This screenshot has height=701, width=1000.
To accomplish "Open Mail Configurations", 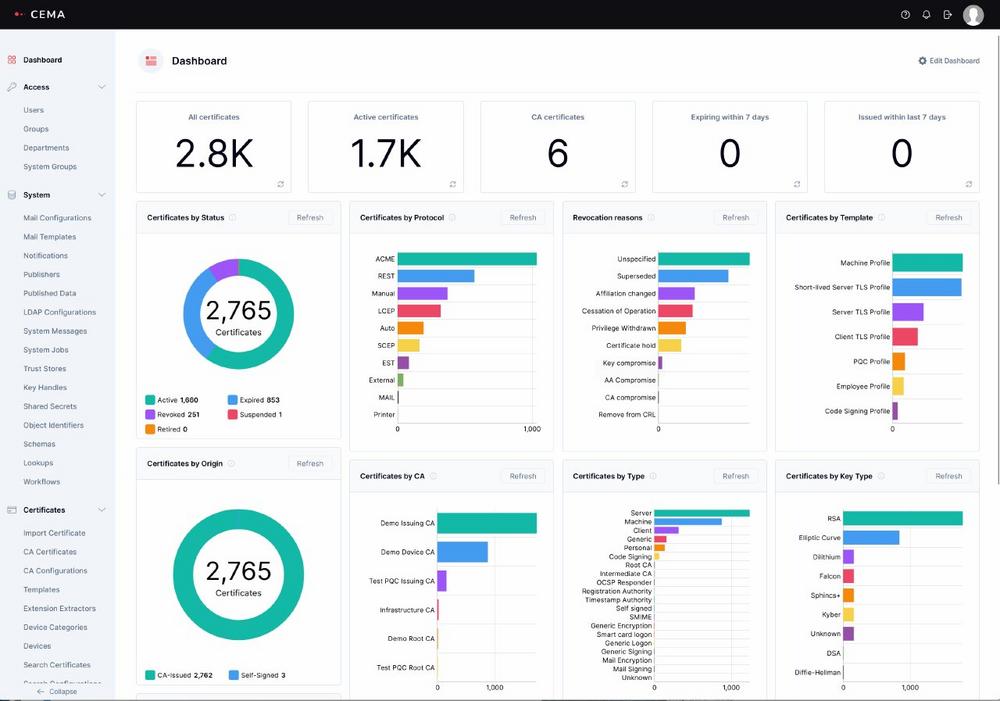I will tap(57, 218).
